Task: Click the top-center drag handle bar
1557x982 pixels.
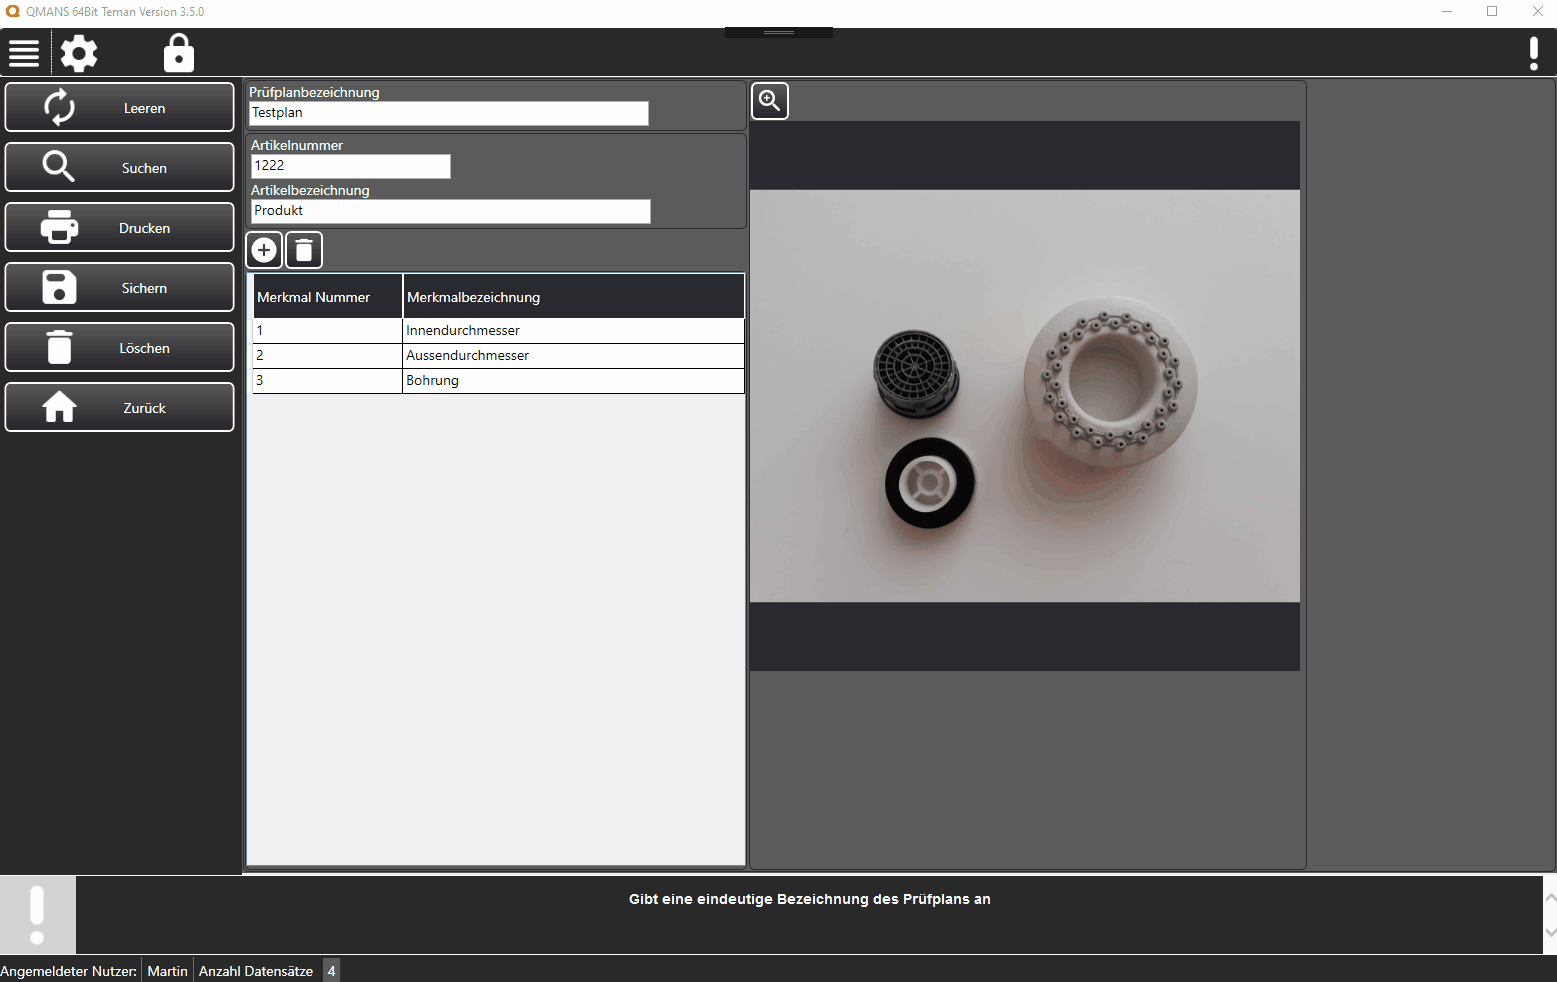Action: [778, 32]
